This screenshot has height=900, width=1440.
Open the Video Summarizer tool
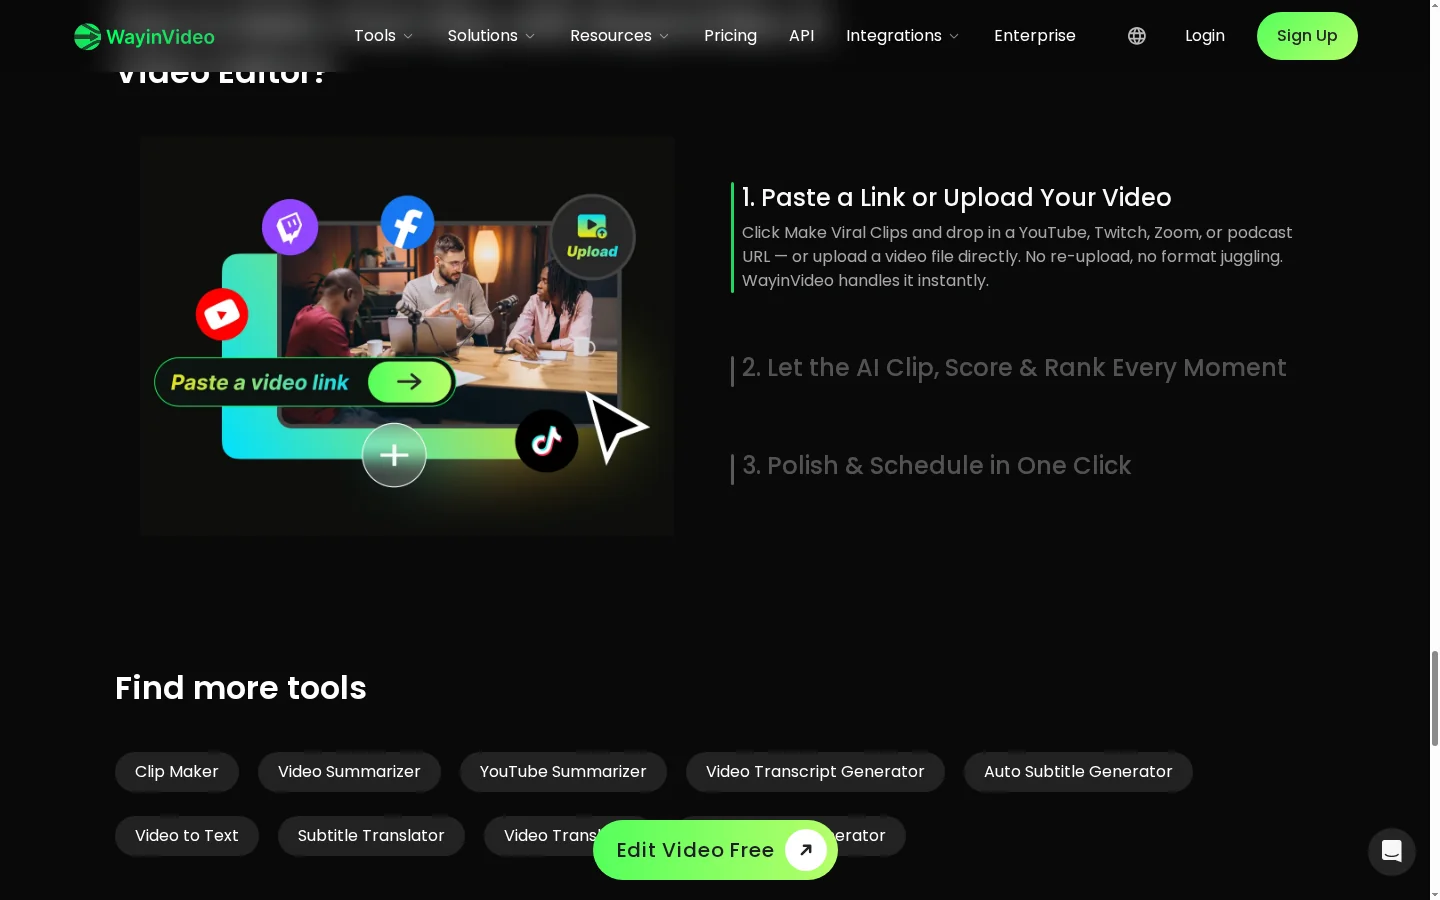[349, 772]
